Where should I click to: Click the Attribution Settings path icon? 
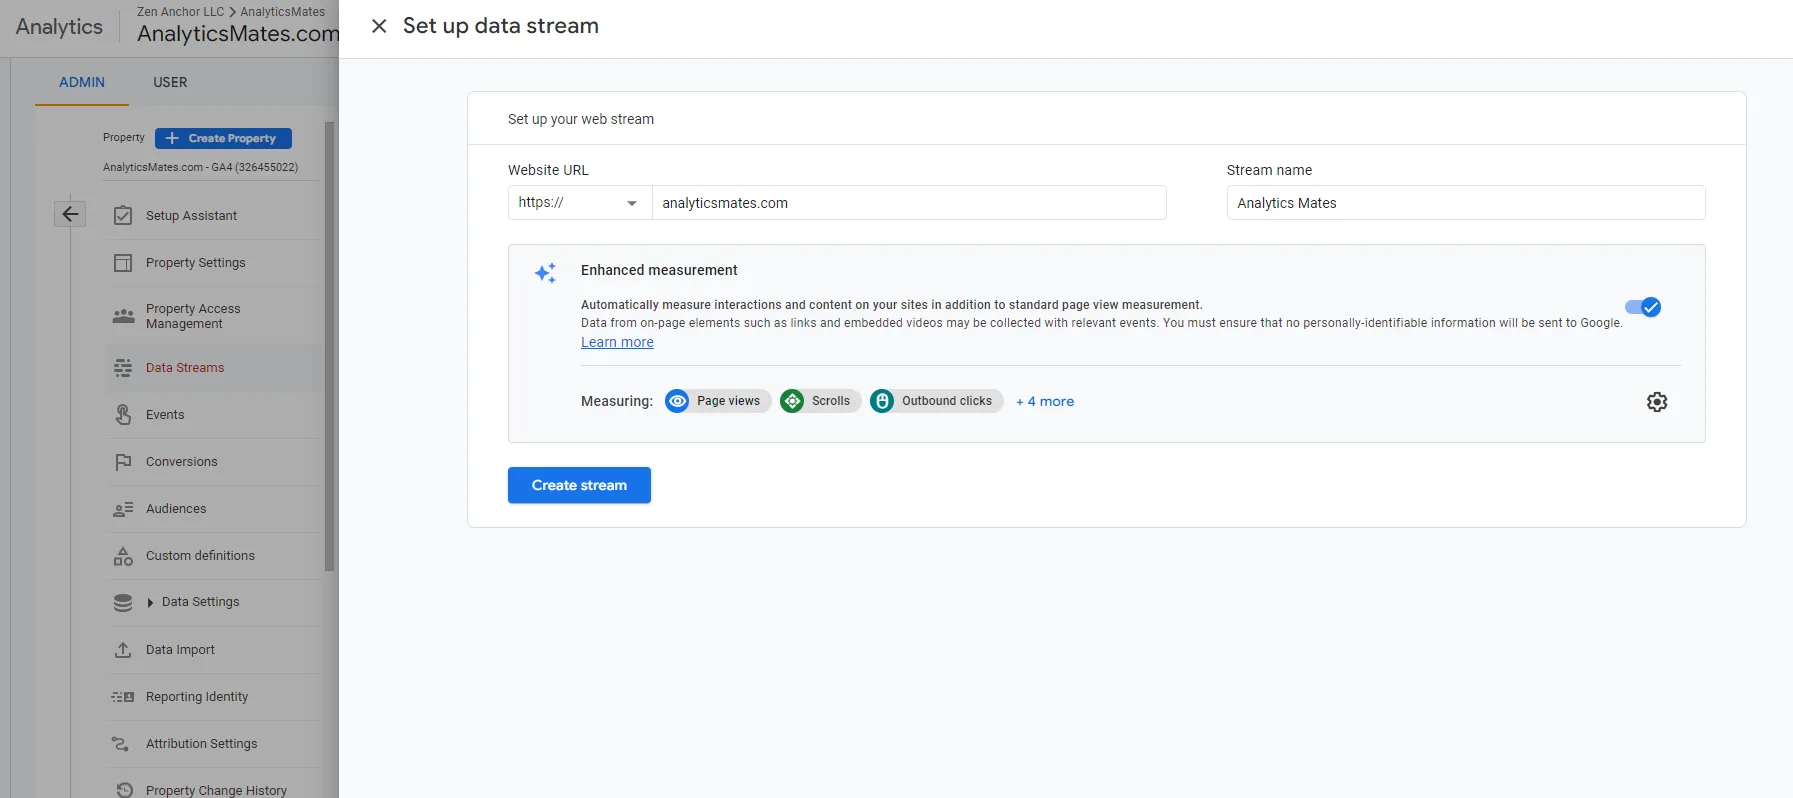tap(121, 744)
